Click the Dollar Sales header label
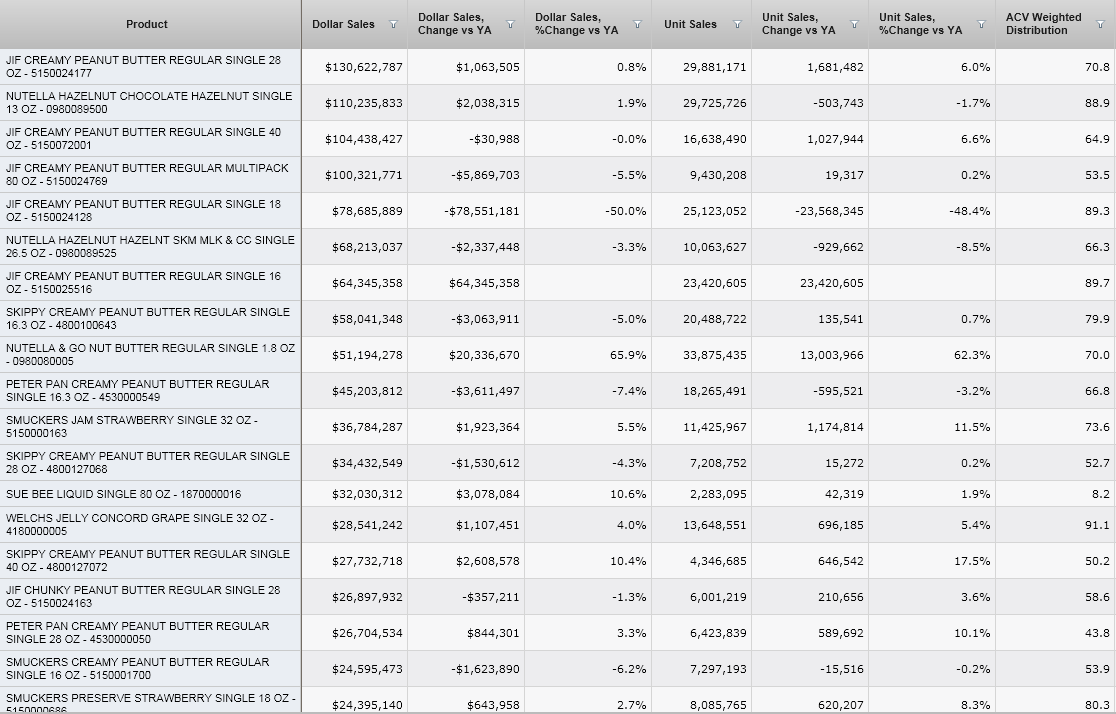This screenshot has height=714, width=1116. pos(343,24)
